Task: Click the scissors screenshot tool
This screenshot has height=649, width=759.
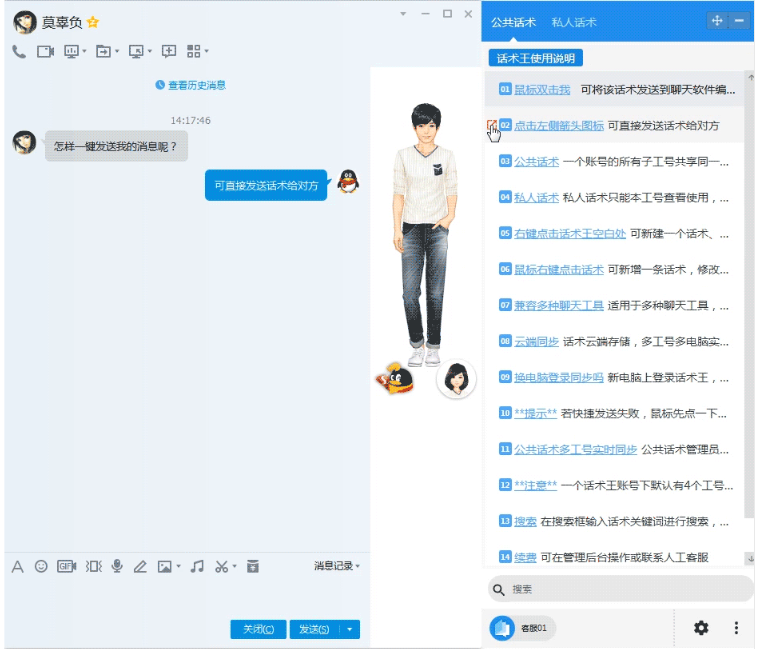Action: pos(222,566)
